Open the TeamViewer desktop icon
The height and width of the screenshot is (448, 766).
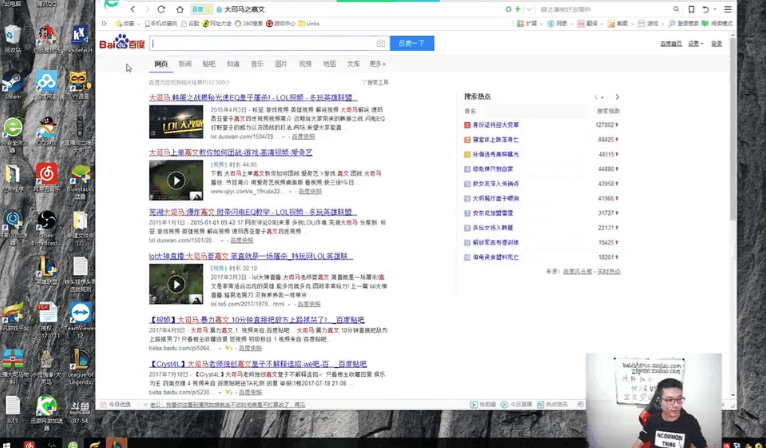(x=80, y=319)
